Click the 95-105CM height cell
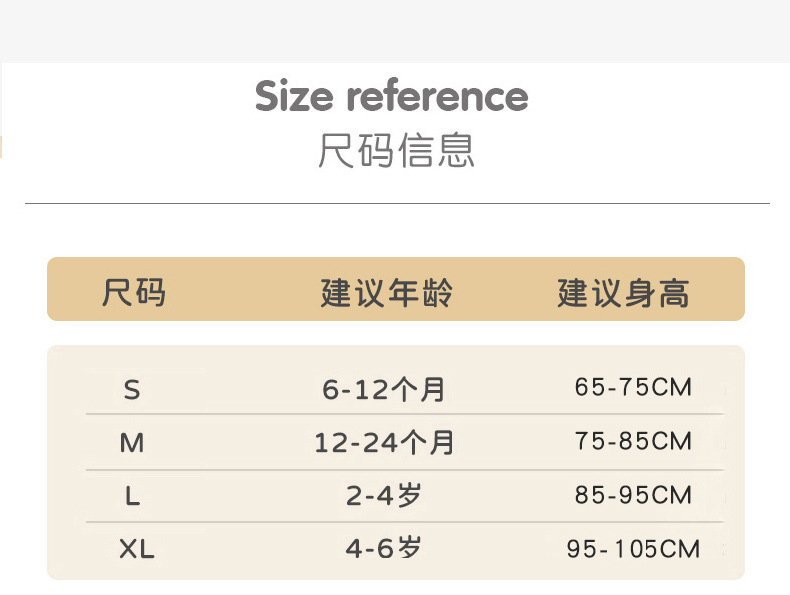Viewport: 790px width, 595px height. coord(633,549)
